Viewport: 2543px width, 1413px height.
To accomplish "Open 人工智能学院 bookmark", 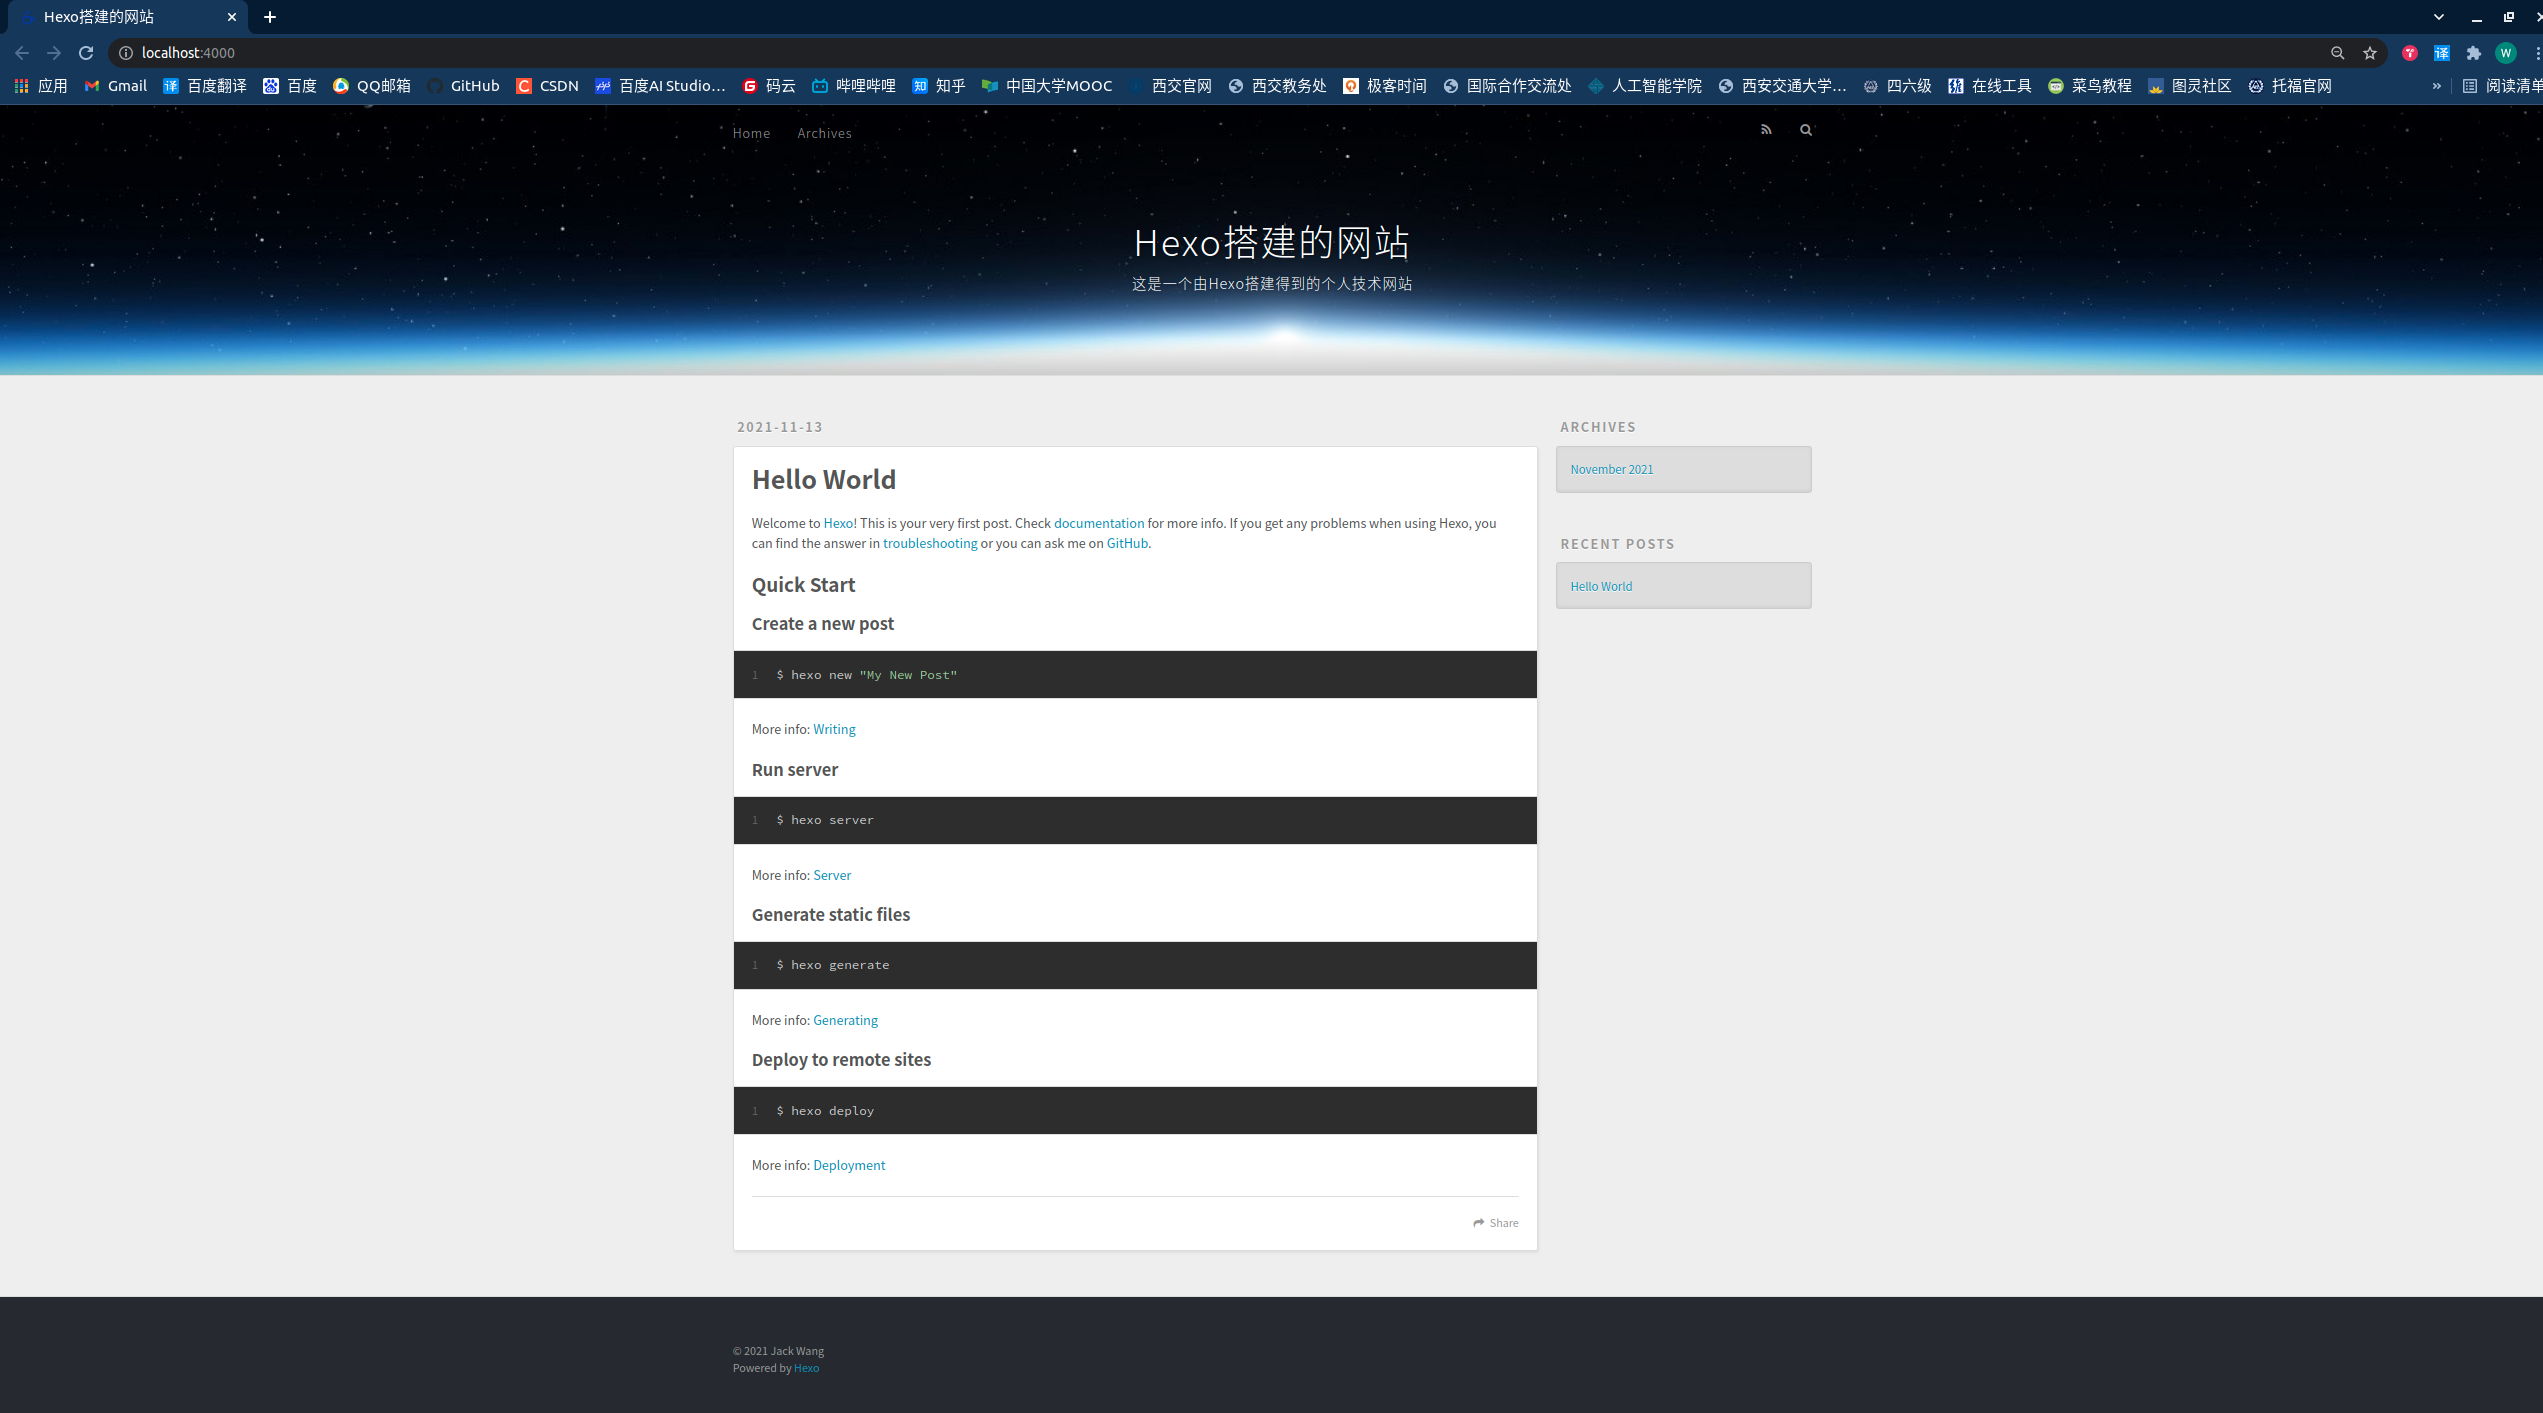I will click(1645, 86).
